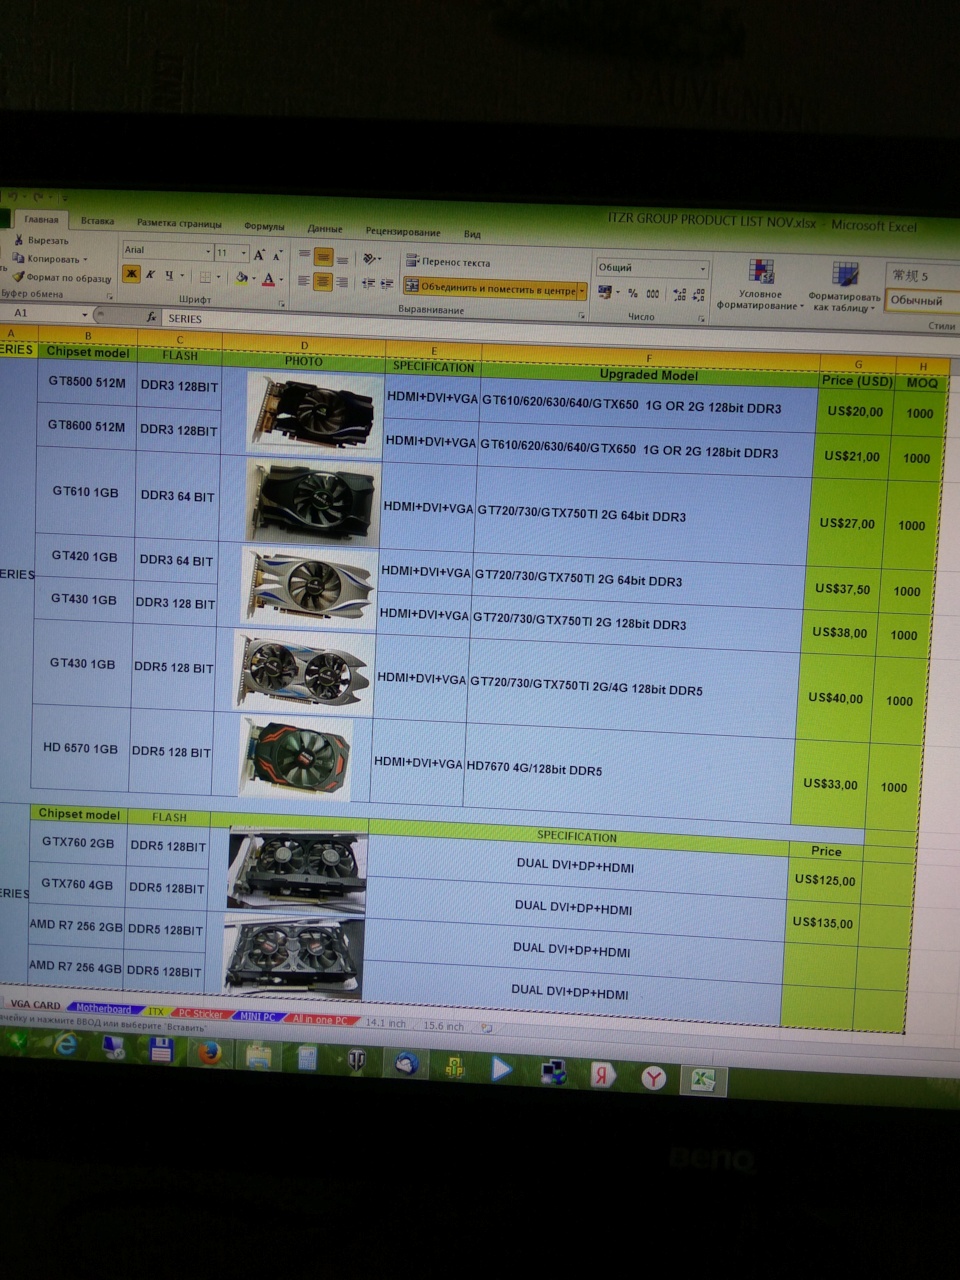
Task: Open the Arial font name dropdown
Action: pos(208,251)
